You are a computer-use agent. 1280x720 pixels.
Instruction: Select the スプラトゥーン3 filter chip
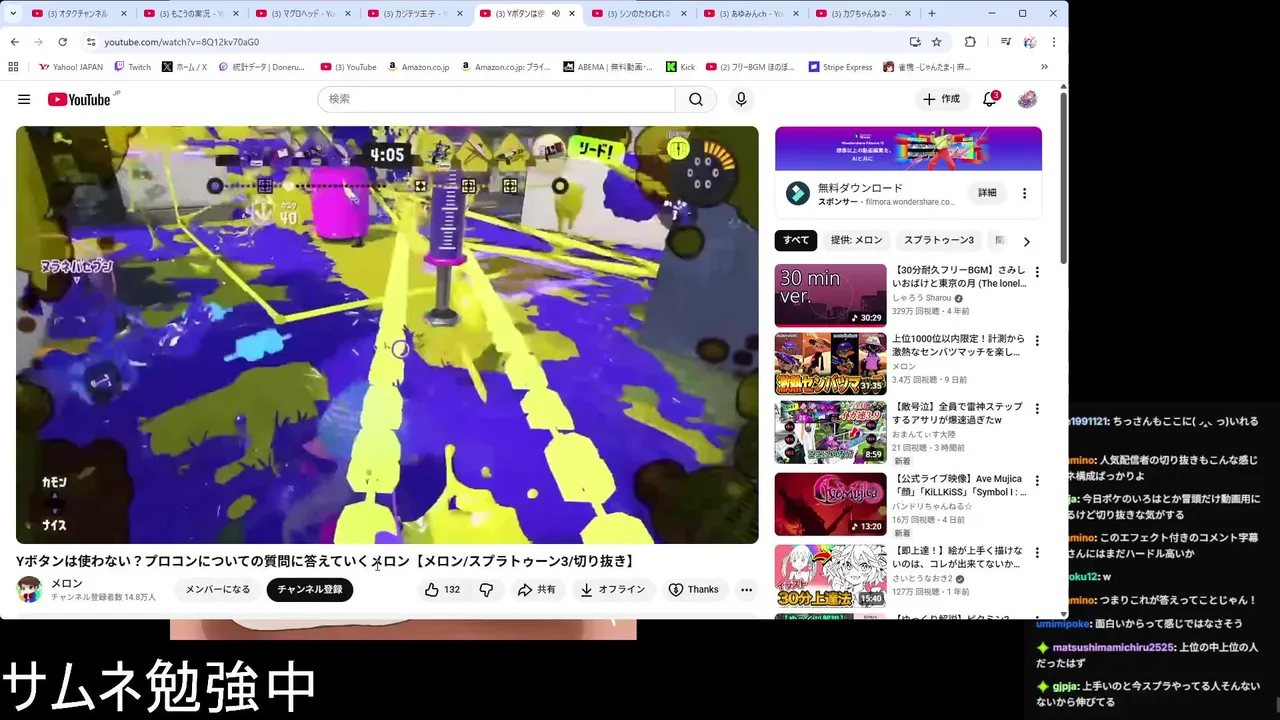(x=939, y=240)
